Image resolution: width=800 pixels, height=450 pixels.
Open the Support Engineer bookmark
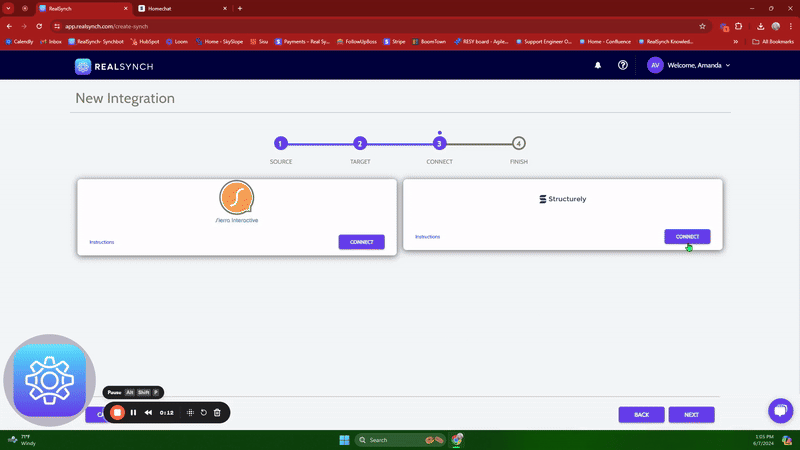544,42
